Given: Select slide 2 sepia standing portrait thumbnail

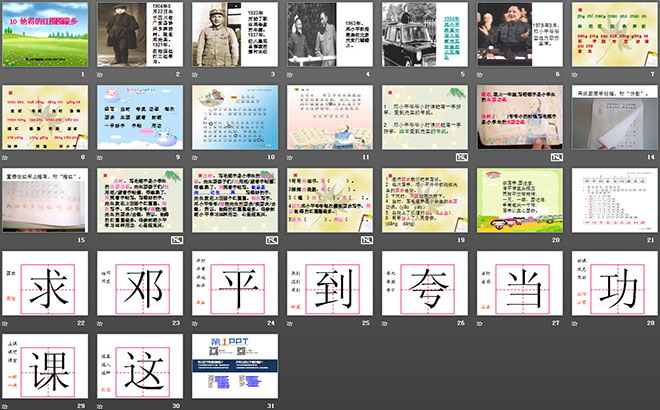Looking at the screenshot, I should 140,34.
